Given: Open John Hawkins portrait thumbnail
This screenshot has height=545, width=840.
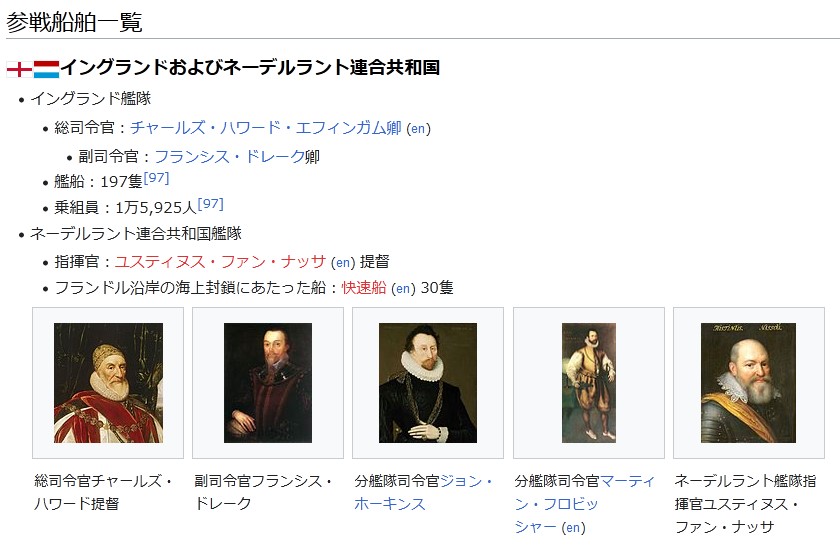Looking at the screenshot, I should coord(428,383).
